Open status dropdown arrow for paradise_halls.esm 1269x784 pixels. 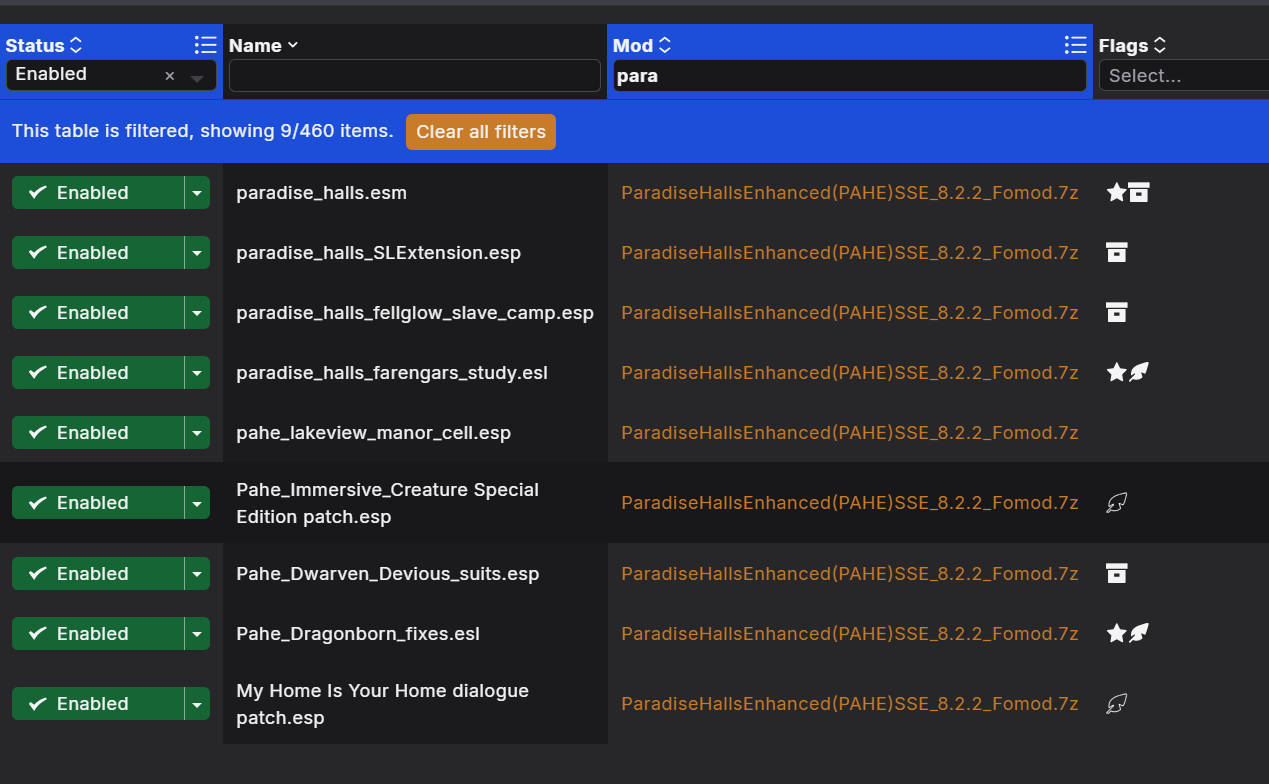(x=197, y=193)
